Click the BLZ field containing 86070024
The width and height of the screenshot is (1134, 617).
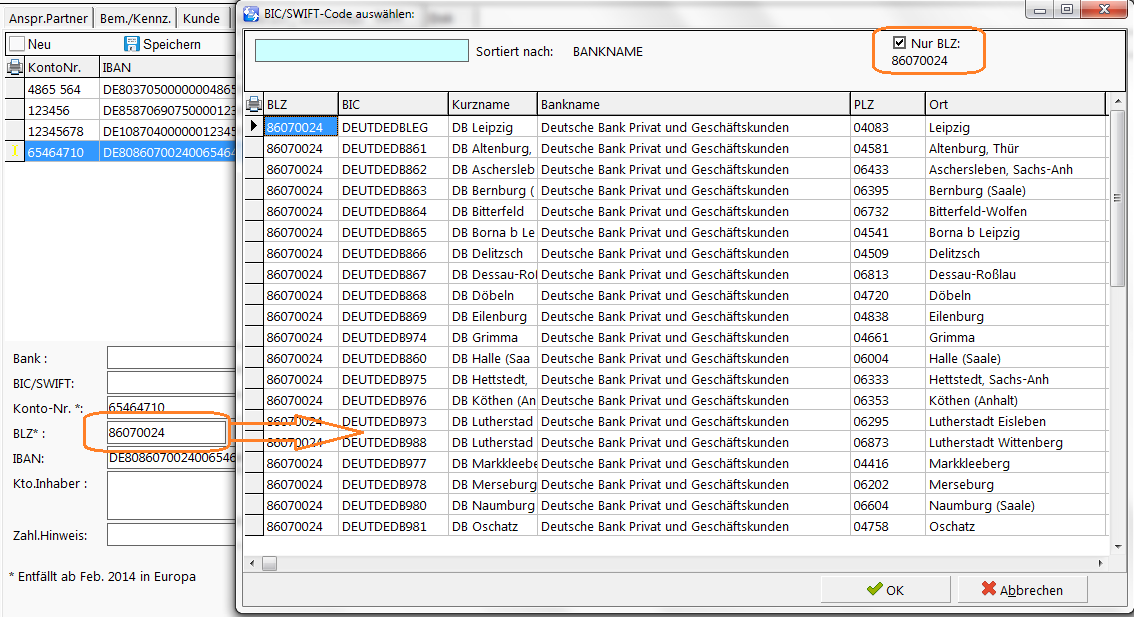coord(167,433)
